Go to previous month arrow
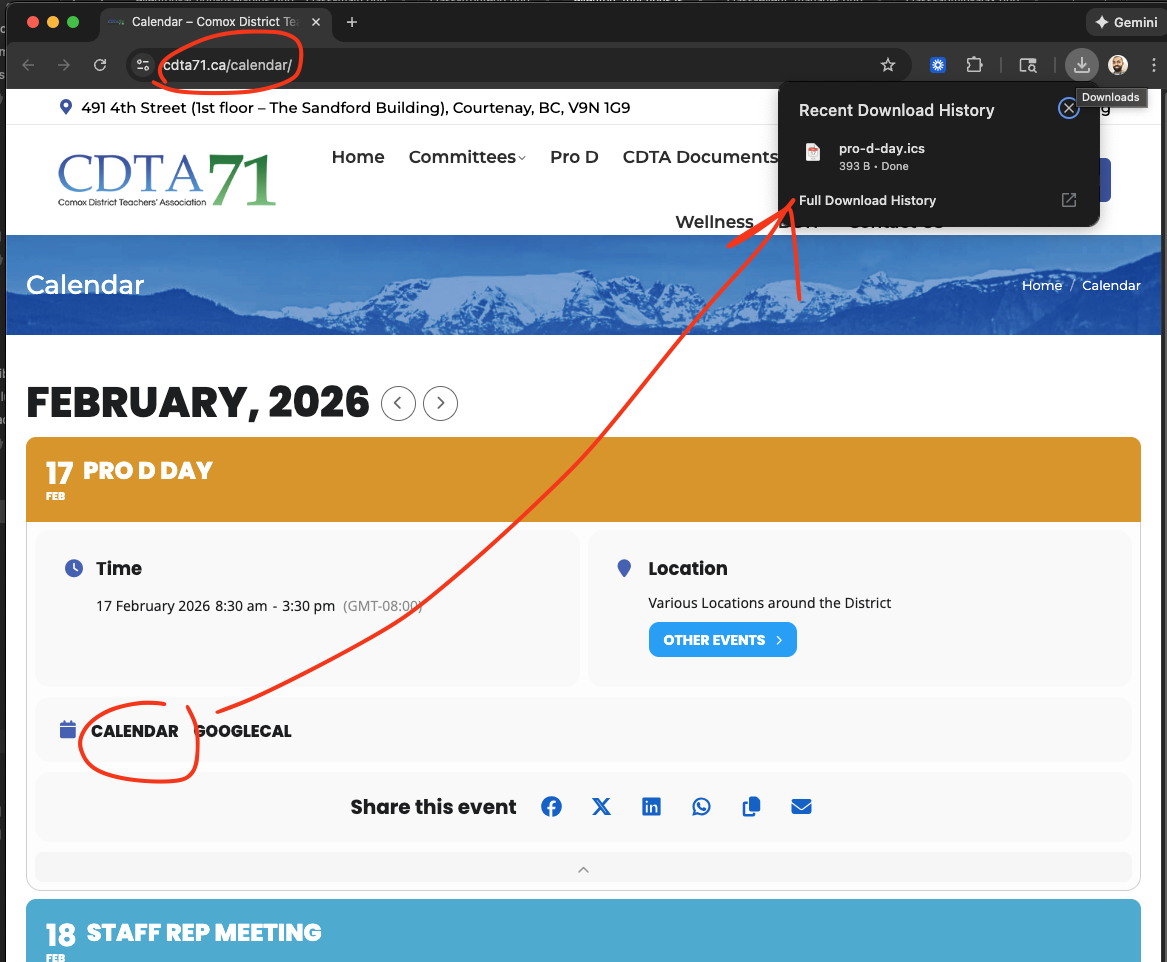The width and height of the screenshot is (1167, 962). [398, 404]
